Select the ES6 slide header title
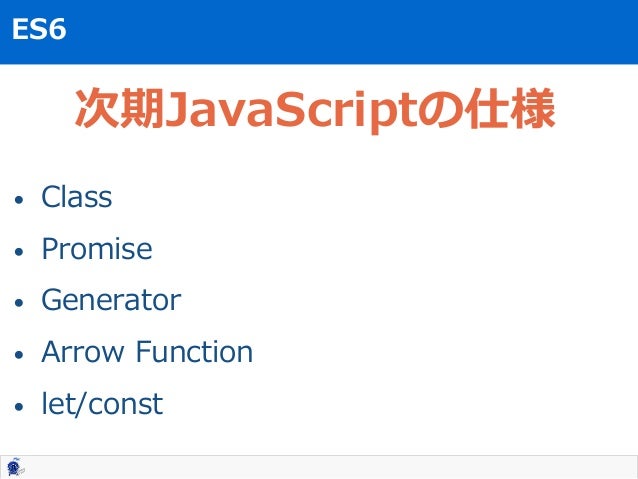The width and height of the screenshot is (638, 479). pyautogui.click(x=39, y=29)
